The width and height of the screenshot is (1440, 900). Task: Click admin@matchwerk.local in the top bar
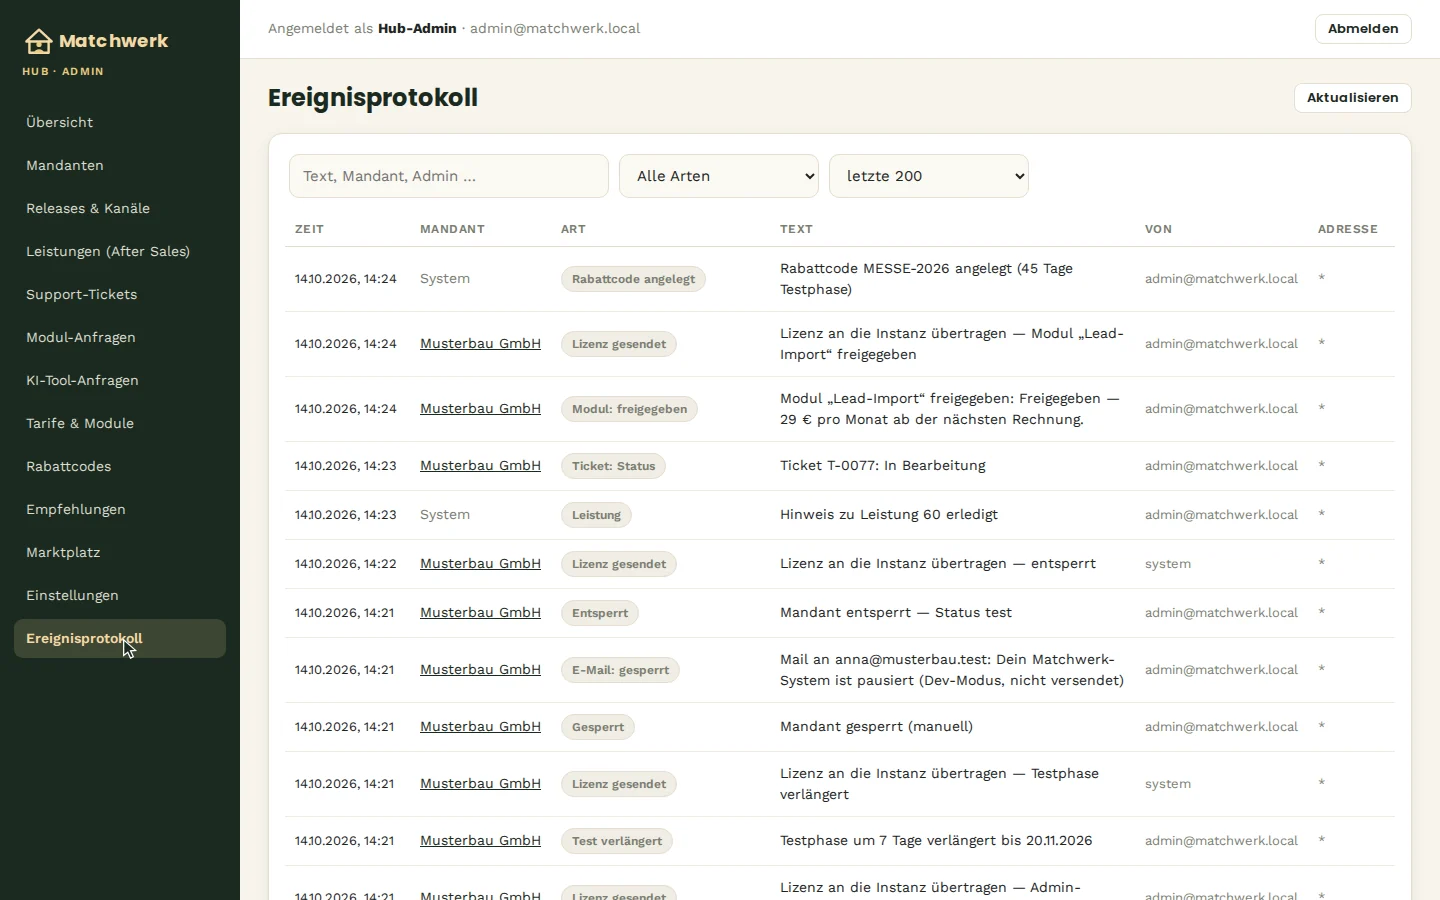[555, 28]
